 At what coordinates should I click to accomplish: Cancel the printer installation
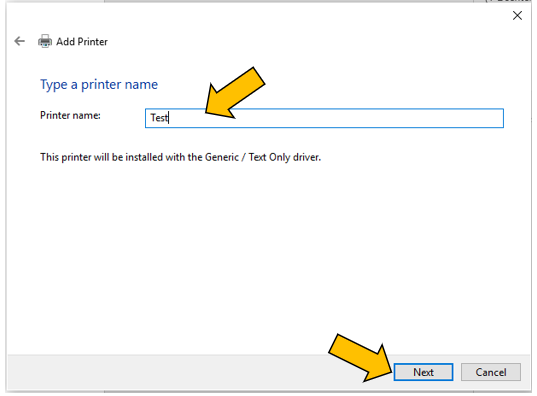point(491,372)
